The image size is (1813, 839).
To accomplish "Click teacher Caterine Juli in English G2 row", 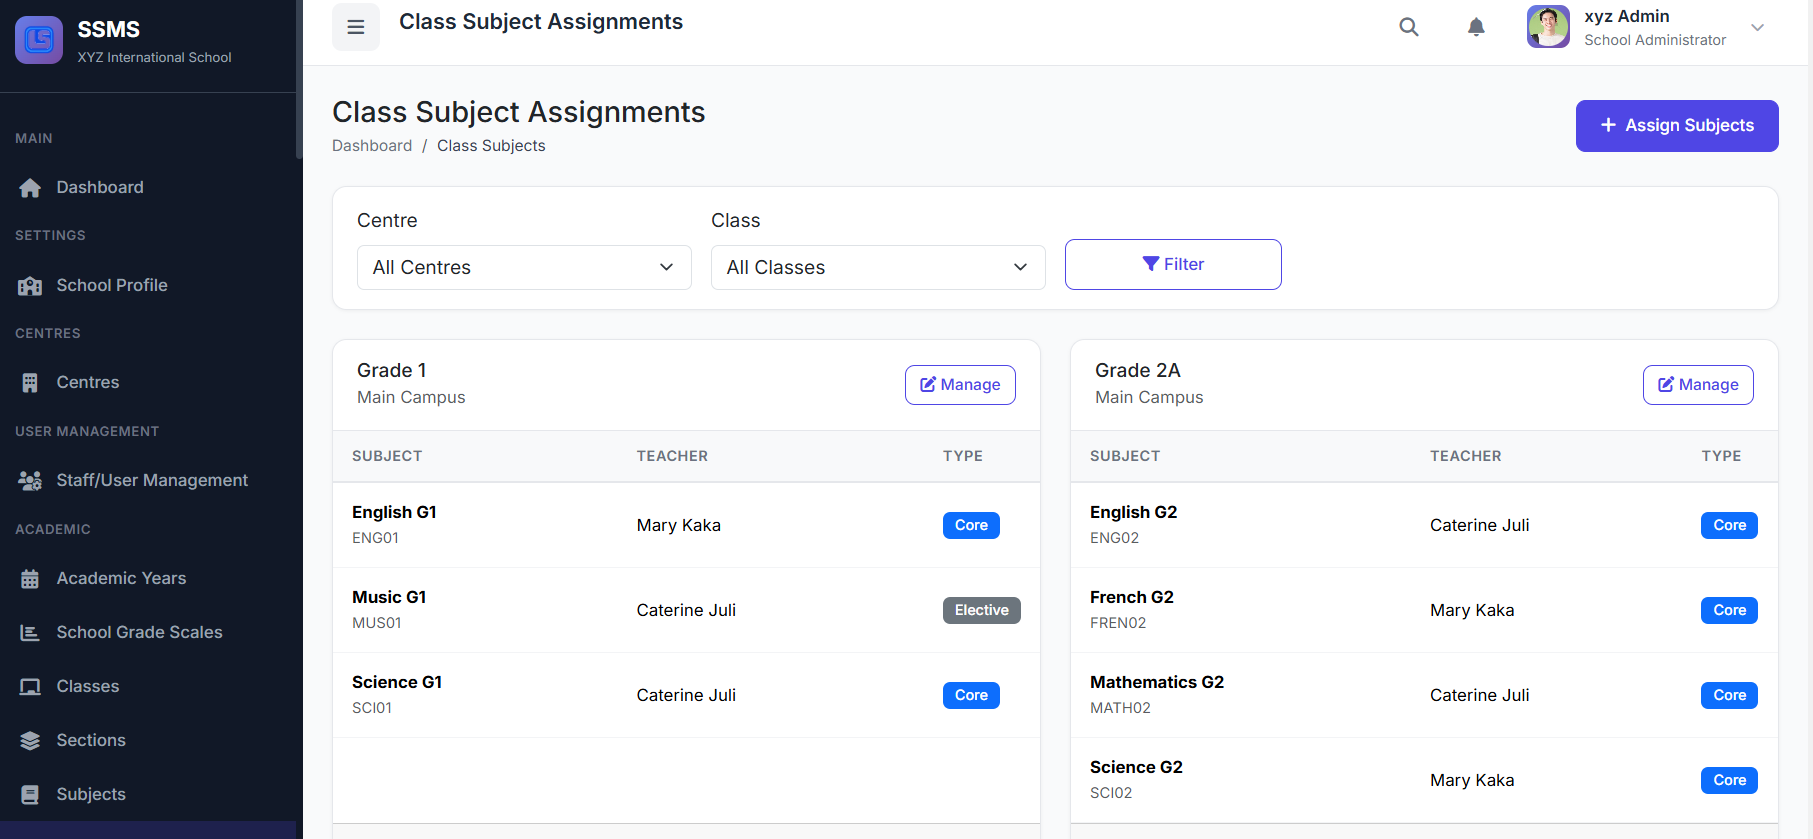I will 1480,525.
